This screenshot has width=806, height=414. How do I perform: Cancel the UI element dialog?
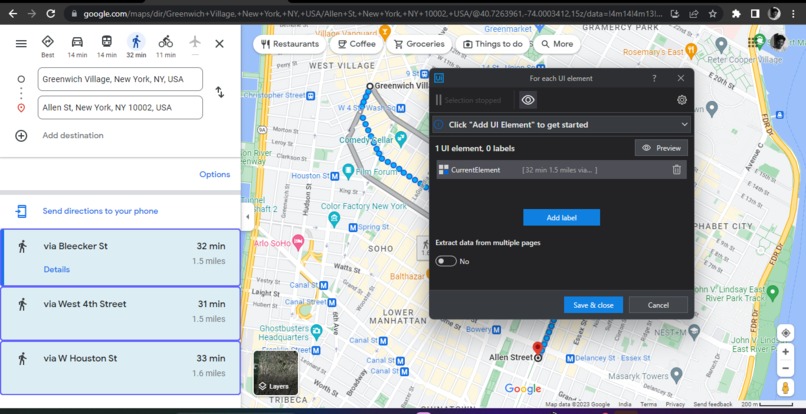click(658, 305)
